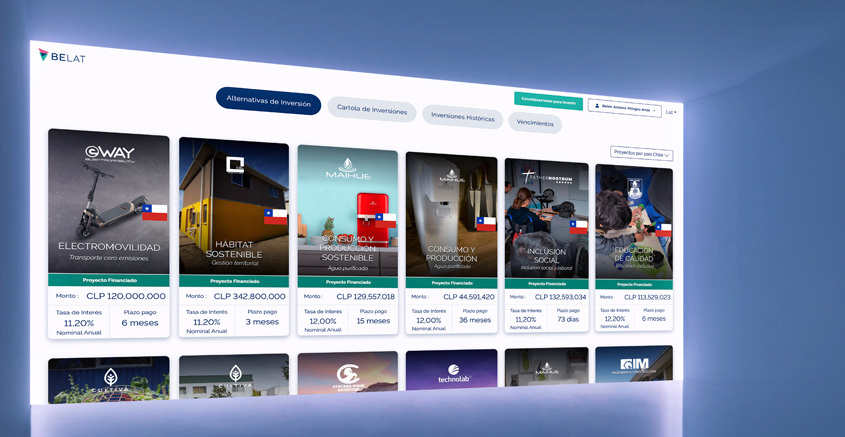Expand the Proyectos por país Chile filter
Image resolution: width=845 pixels, height=437 pixels.
pos(641,154)
